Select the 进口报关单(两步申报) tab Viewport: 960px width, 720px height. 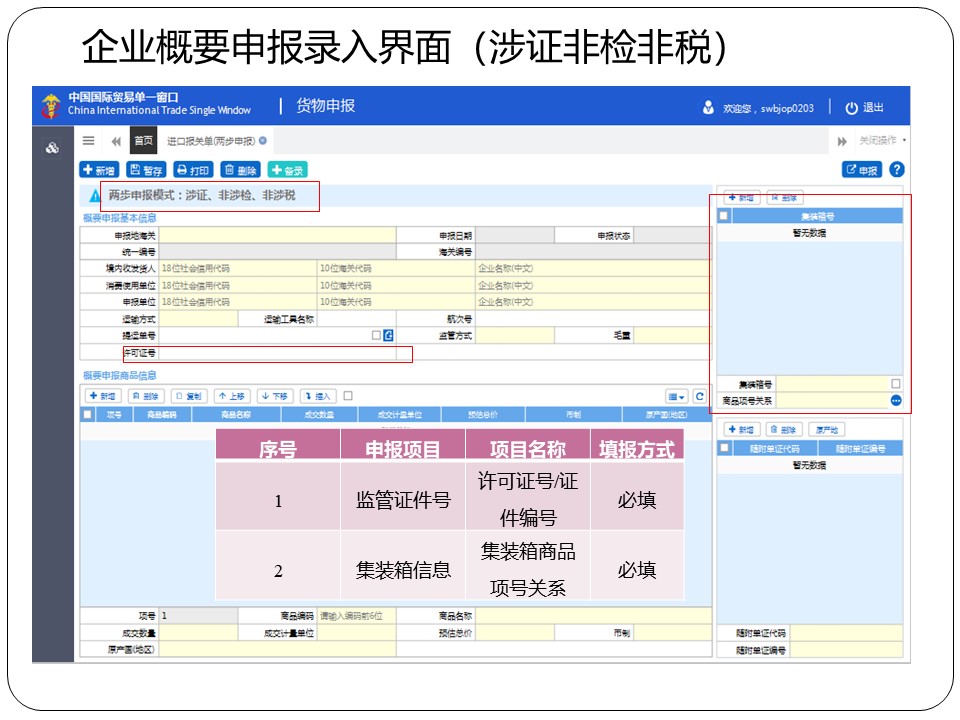(x=211, y=141)
